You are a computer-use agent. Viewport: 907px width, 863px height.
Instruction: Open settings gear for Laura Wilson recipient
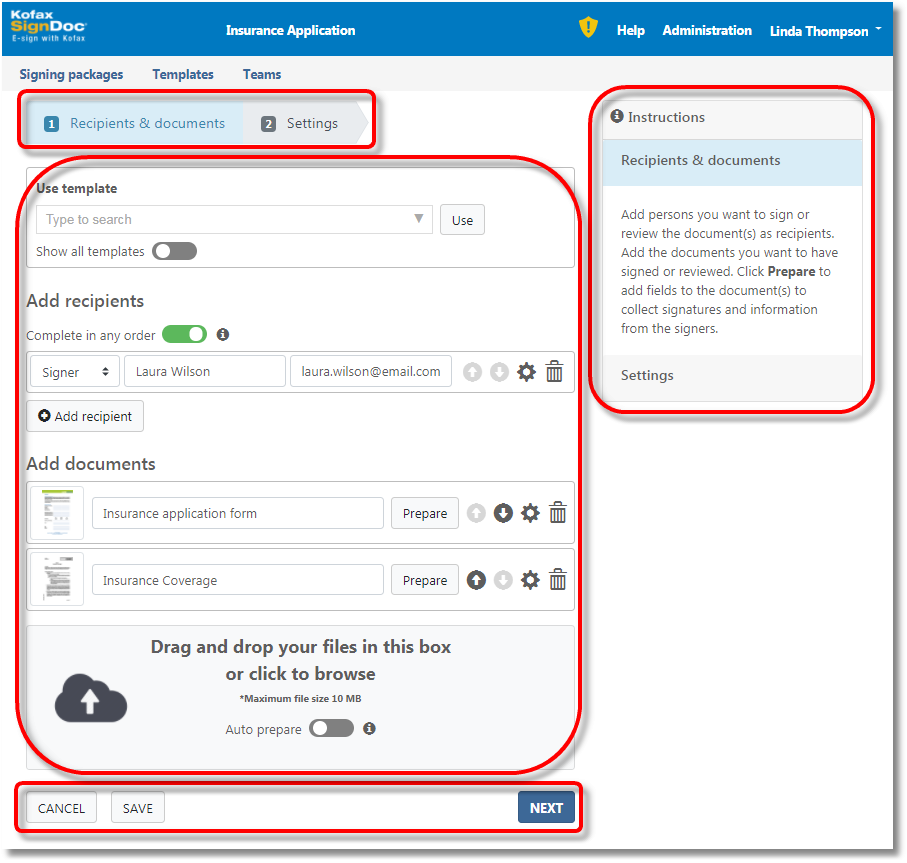coord(526,372)
